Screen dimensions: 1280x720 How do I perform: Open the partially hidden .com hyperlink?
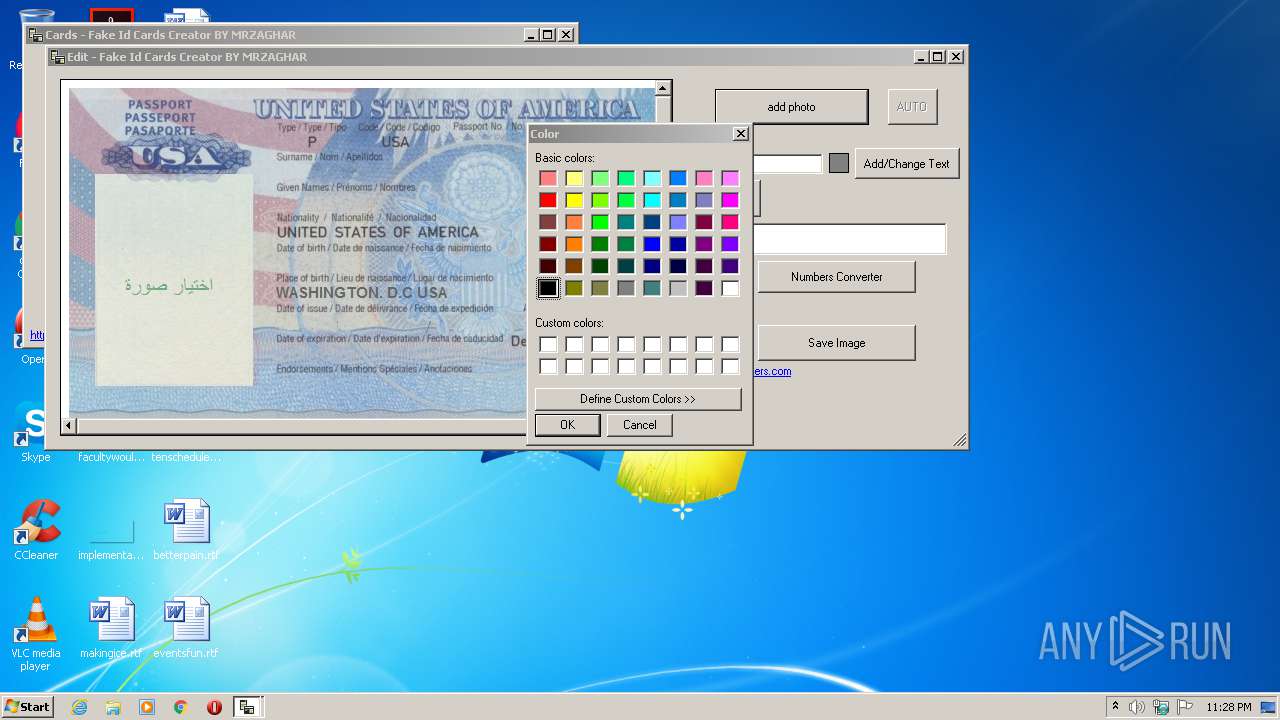(x=772, y=372)
